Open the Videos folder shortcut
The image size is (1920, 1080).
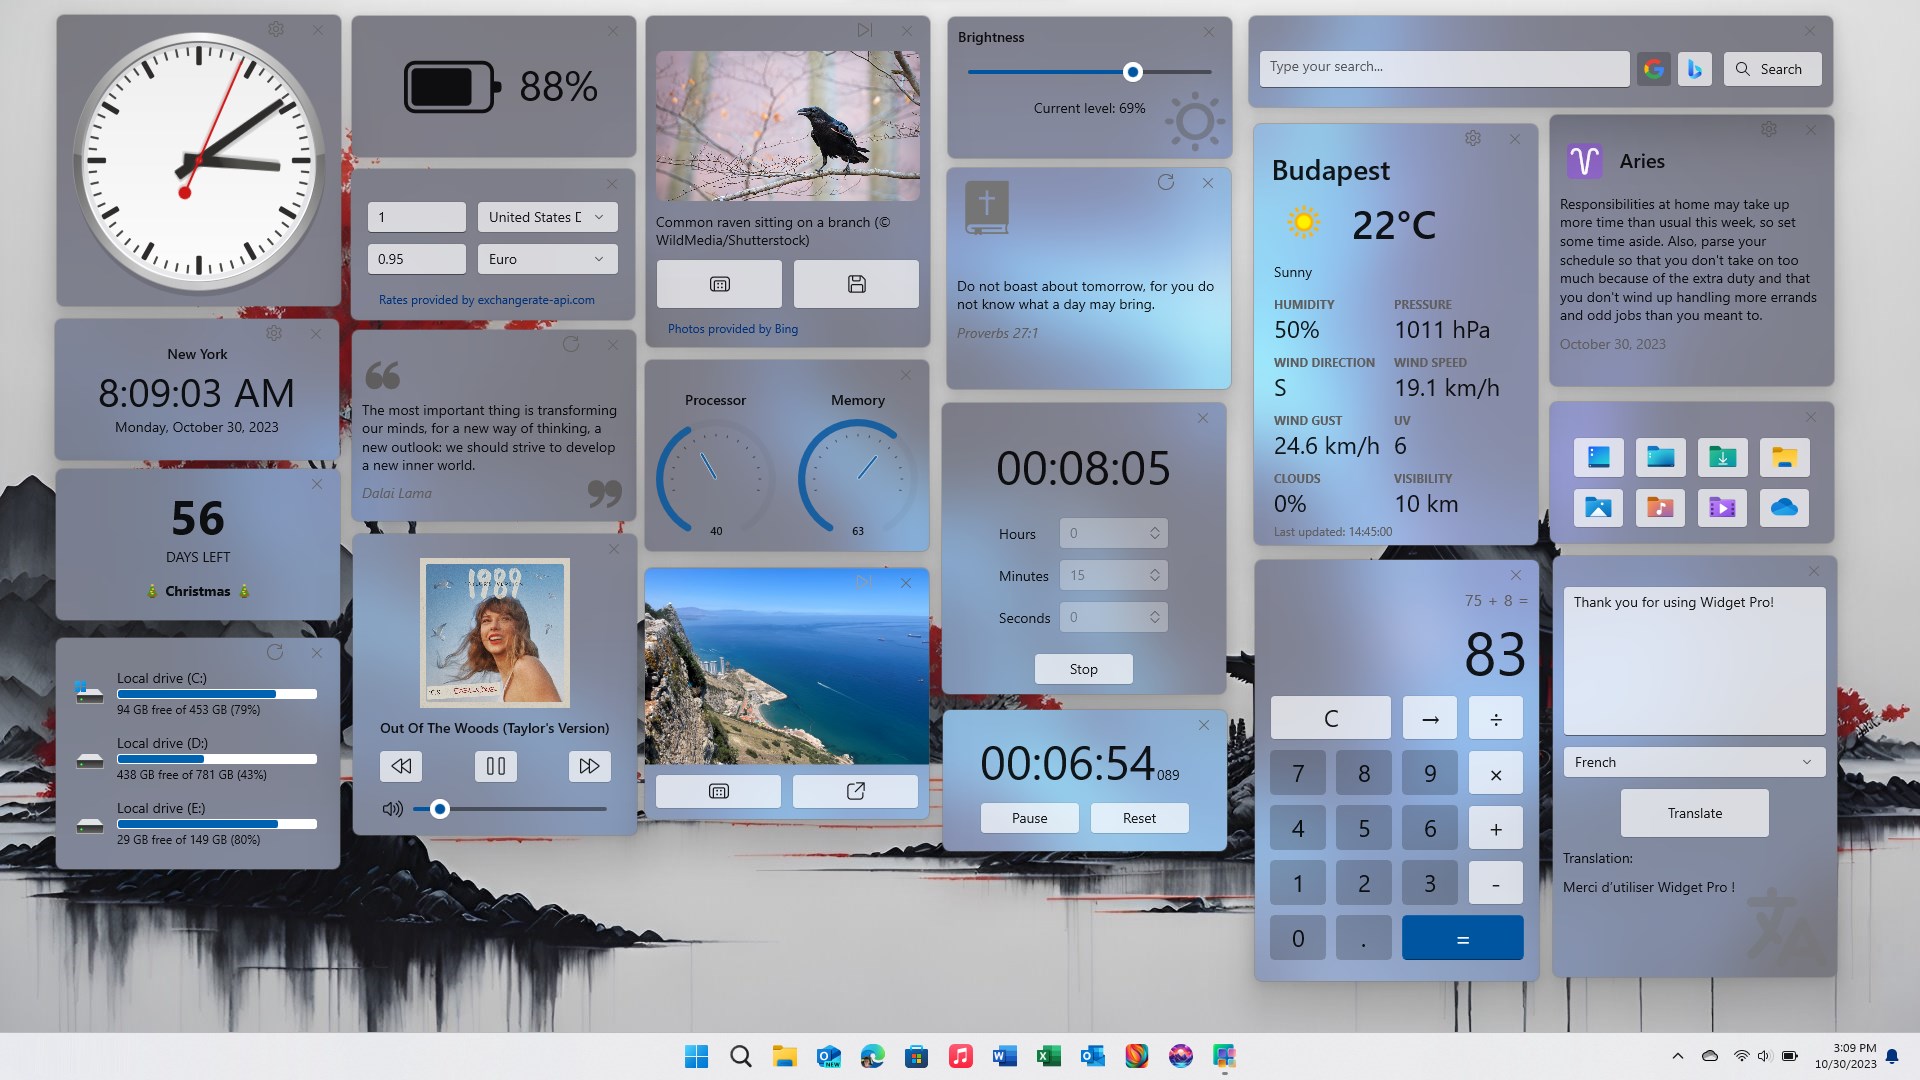(1722, 508)
